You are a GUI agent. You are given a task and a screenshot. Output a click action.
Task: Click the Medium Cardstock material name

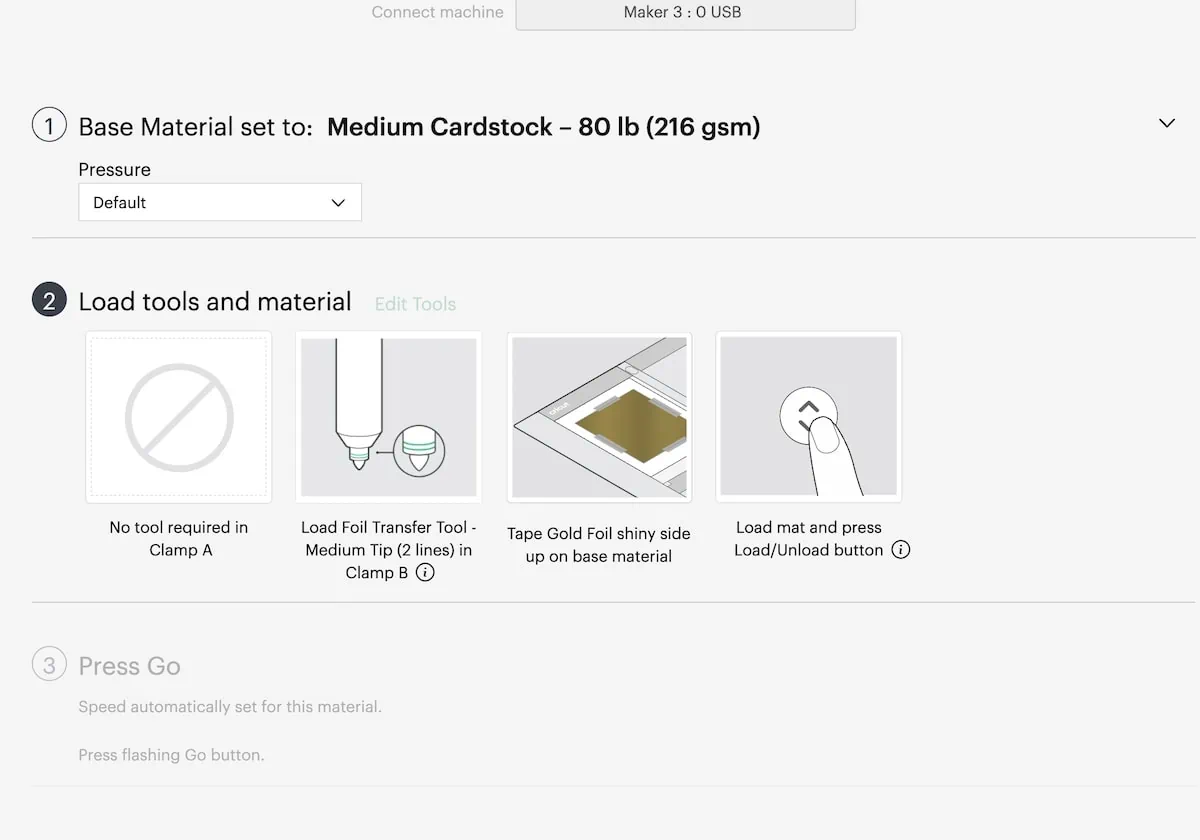click(544, 127)
